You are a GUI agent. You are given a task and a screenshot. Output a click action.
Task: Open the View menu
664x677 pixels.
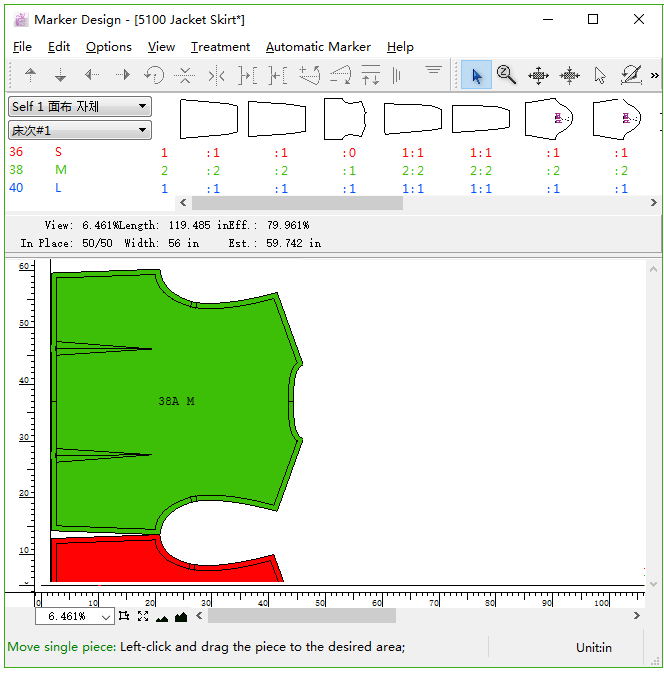pos(161,47)
